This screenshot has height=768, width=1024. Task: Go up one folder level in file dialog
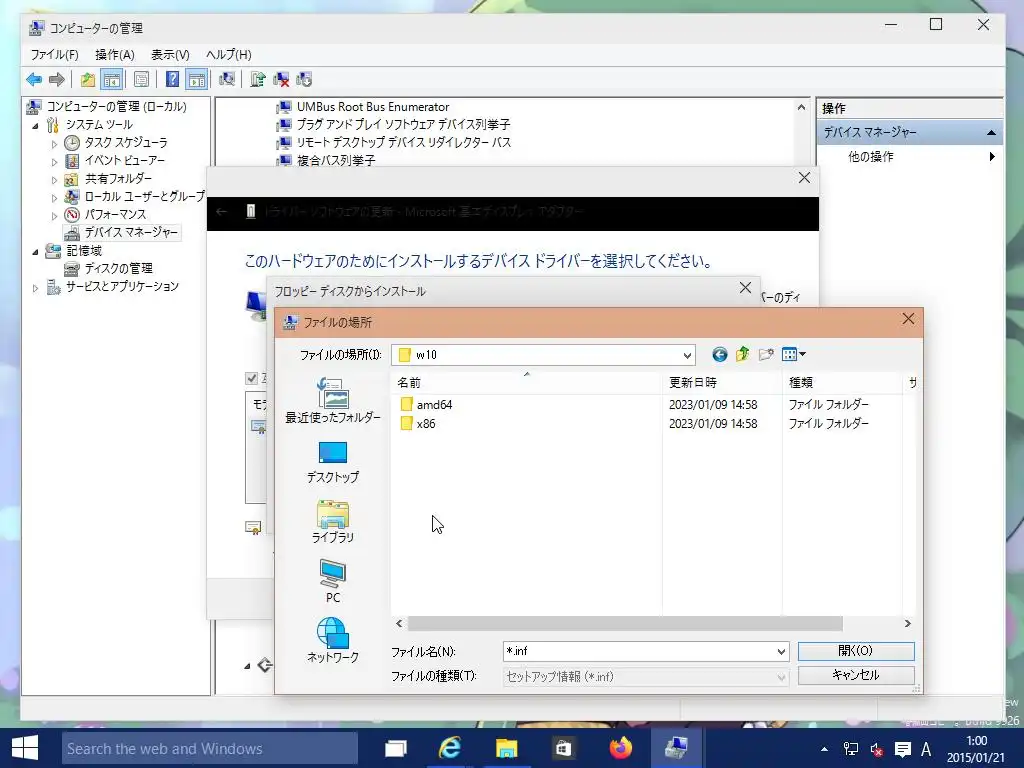(743, 355)
